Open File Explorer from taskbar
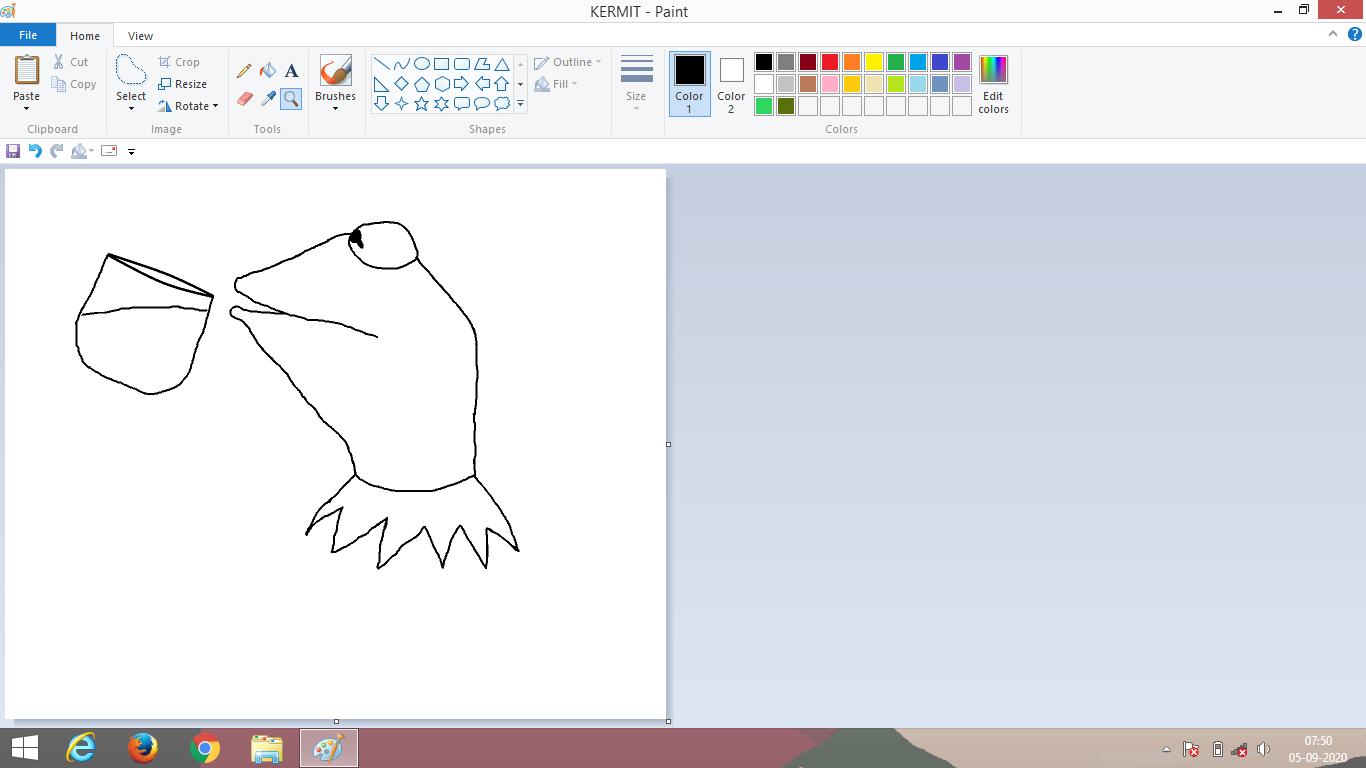This screenshot has width=1366, height=768. coord(267,748)
